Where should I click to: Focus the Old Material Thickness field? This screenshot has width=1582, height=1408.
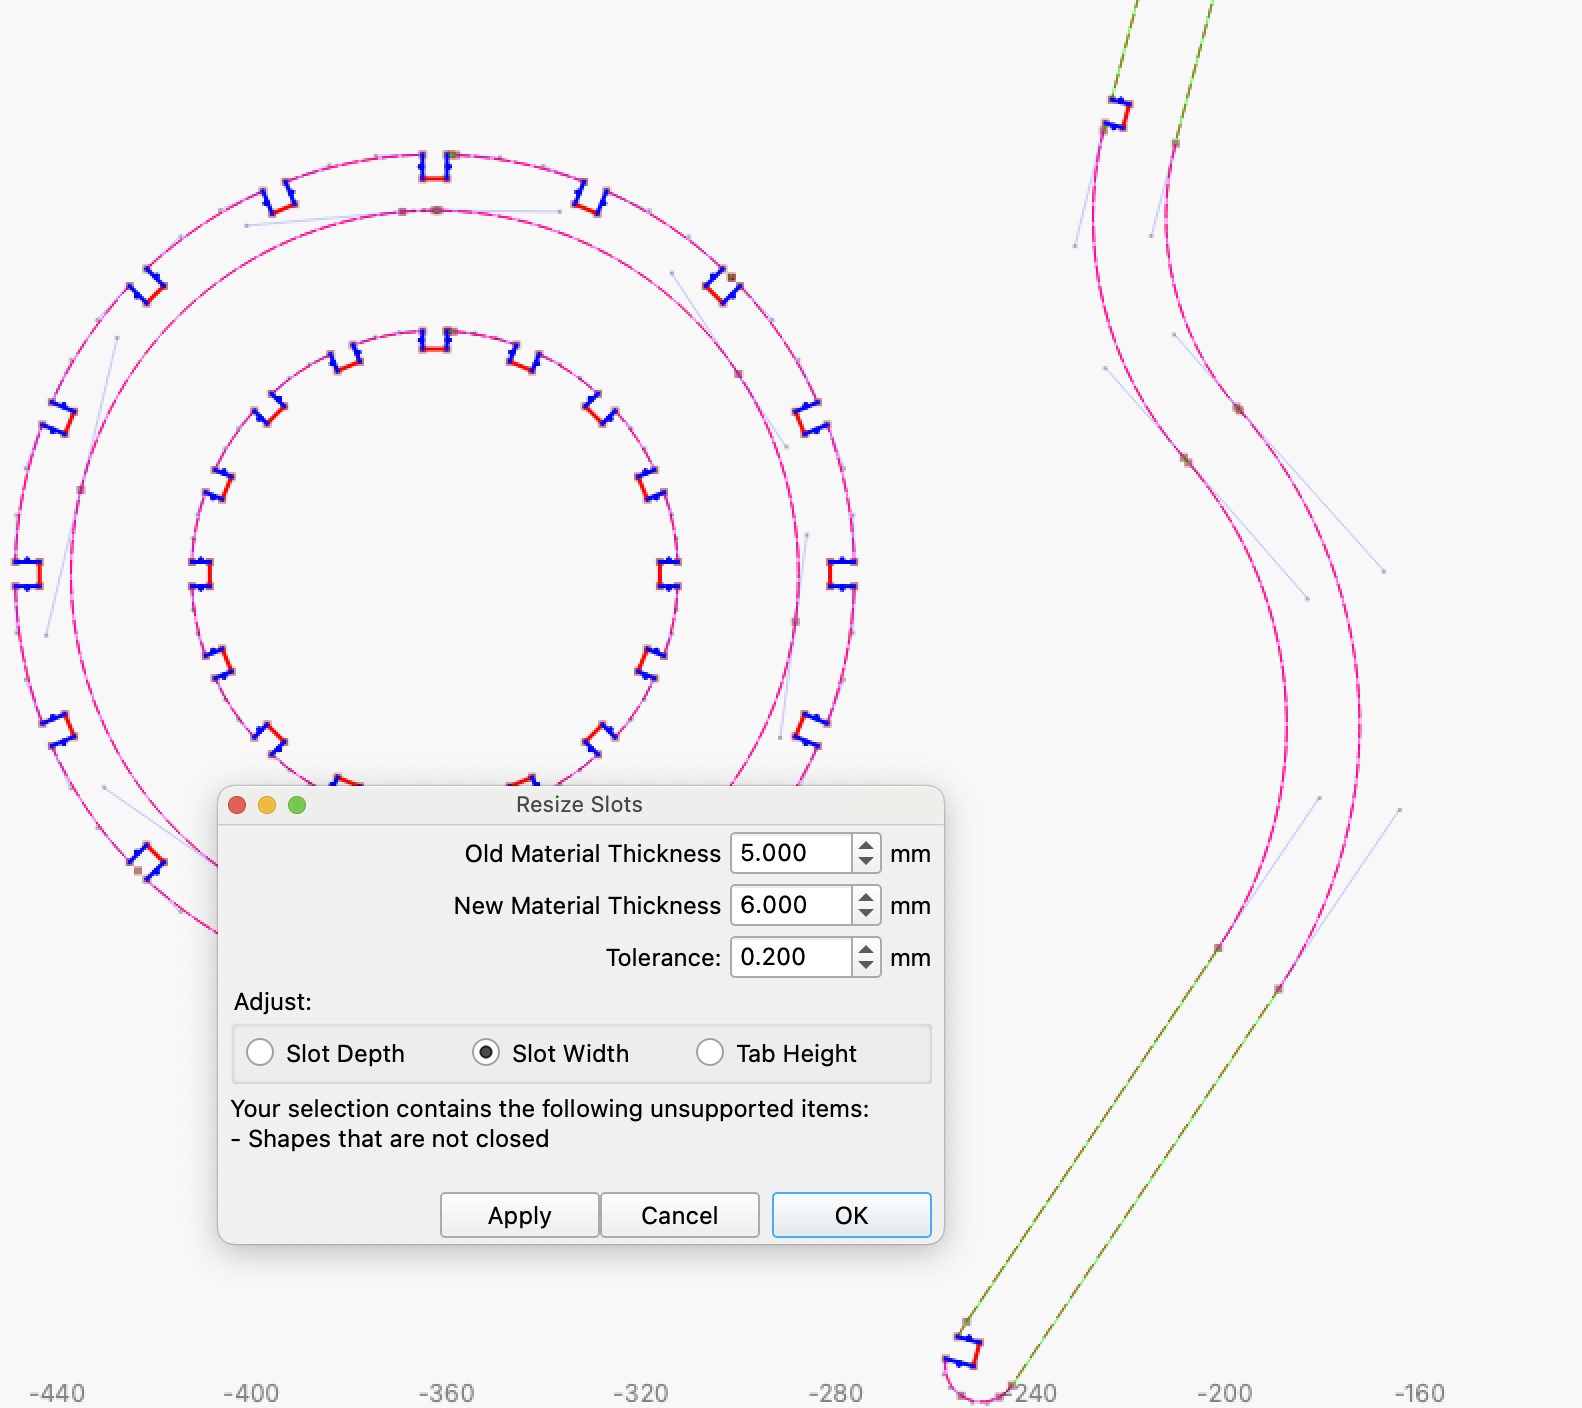click(x=790, y=854)
